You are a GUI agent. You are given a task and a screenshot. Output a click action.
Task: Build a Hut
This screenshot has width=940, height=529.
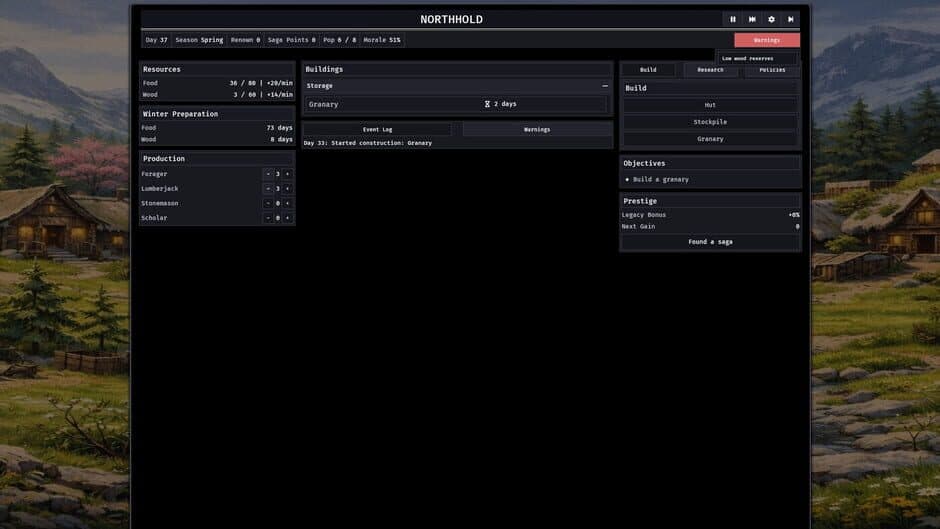[710, 105]
